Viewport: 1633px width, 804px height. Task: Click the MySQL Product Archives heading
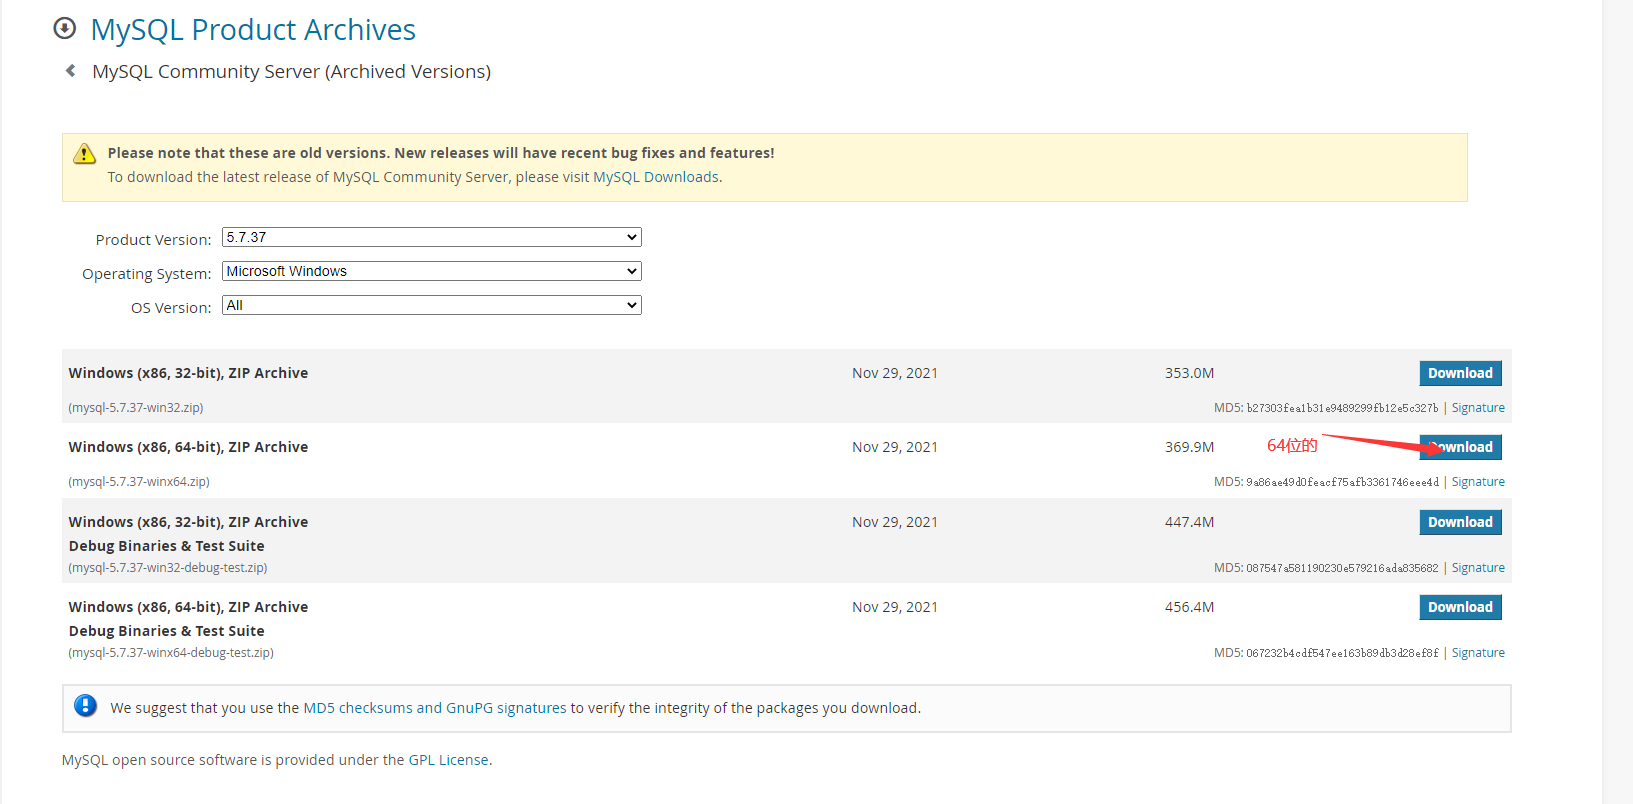point(253,30)
